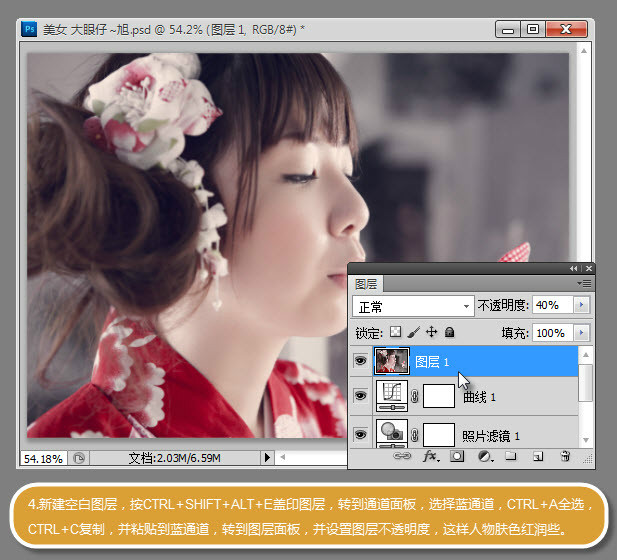Click mask link chain on 照片滤镜 1 layer
The width and height of the screenshot is (617, 560).
point(414,435)
